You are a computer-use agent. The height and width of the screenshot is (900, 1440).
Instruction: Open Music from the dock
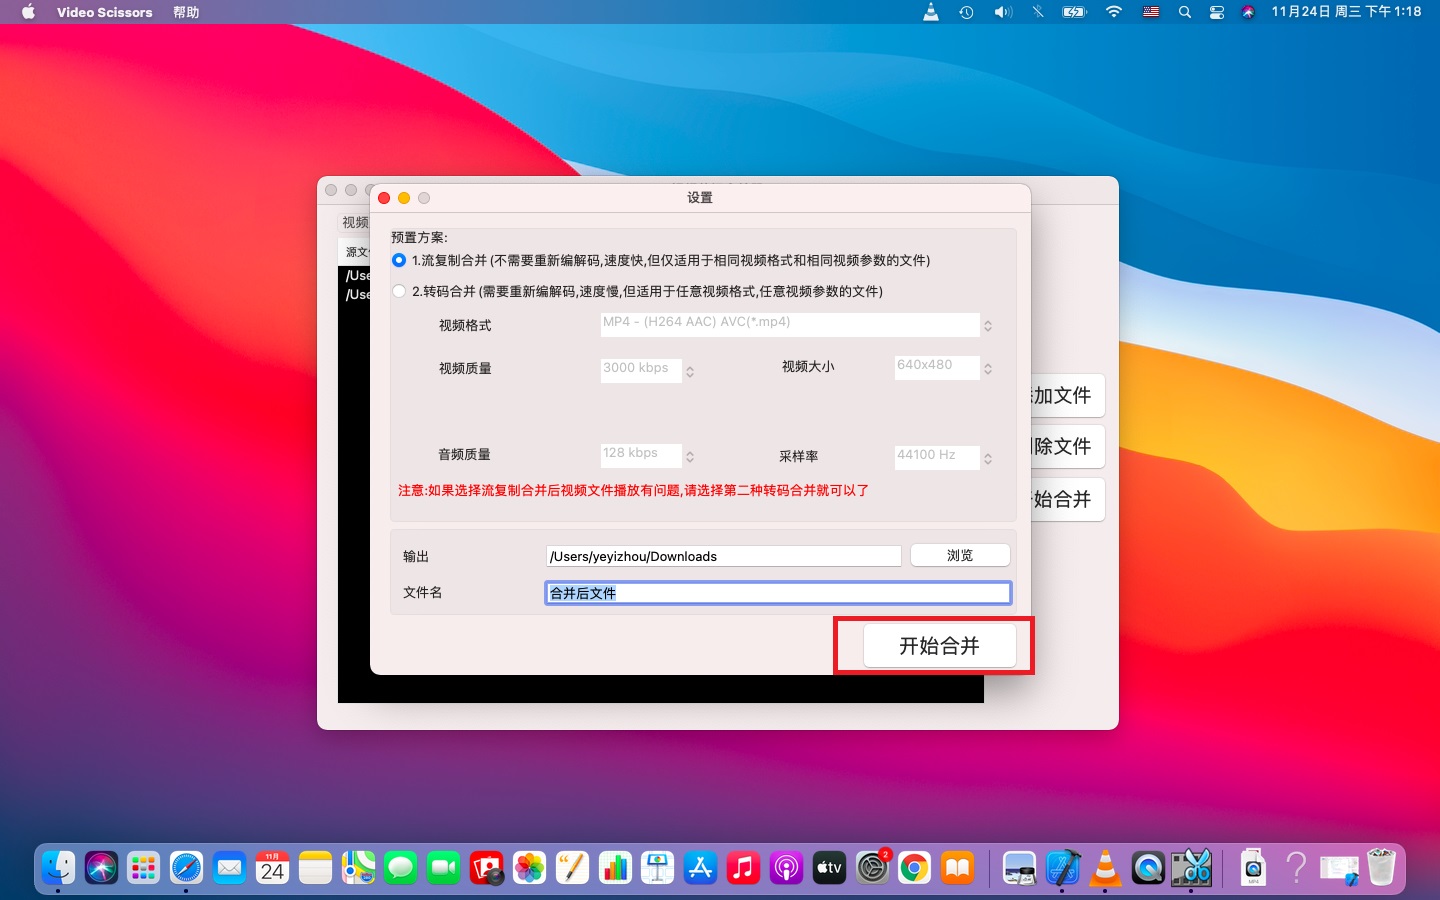(743, 868)
